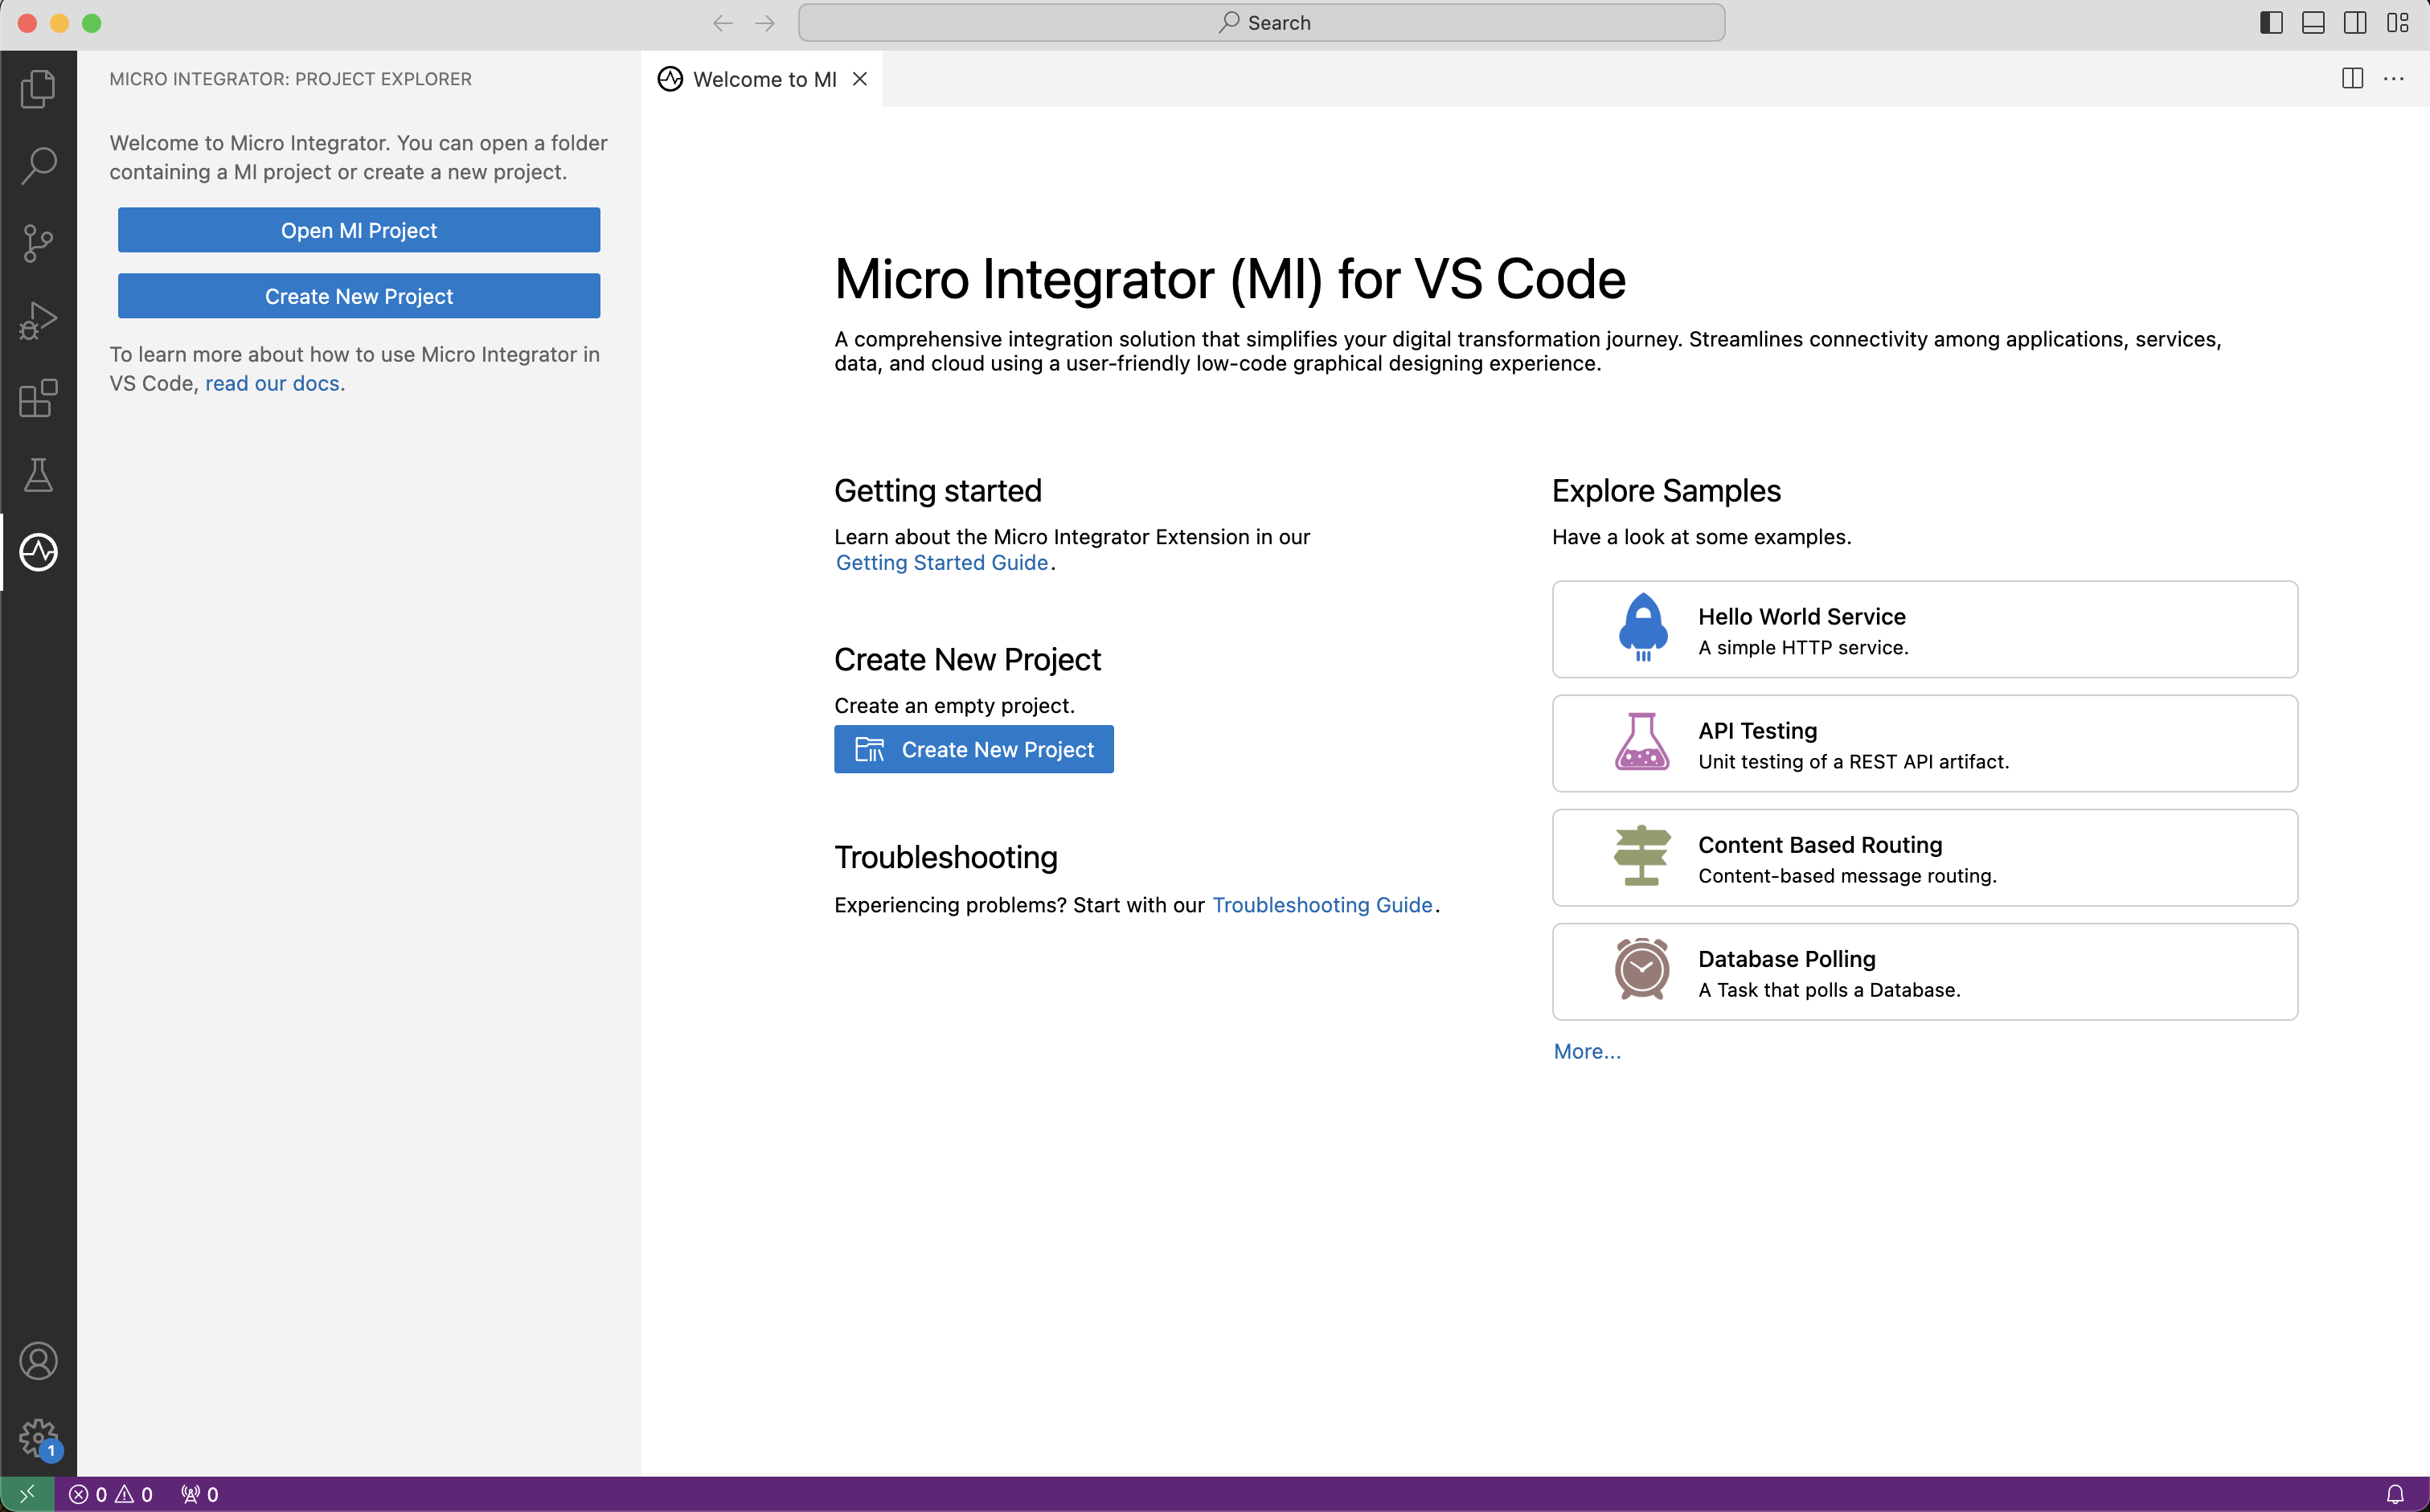This screenshot has width=2430, height=1512.
Task: Toggle the bottom panel visibility
Action: (x=2313, y=23)
